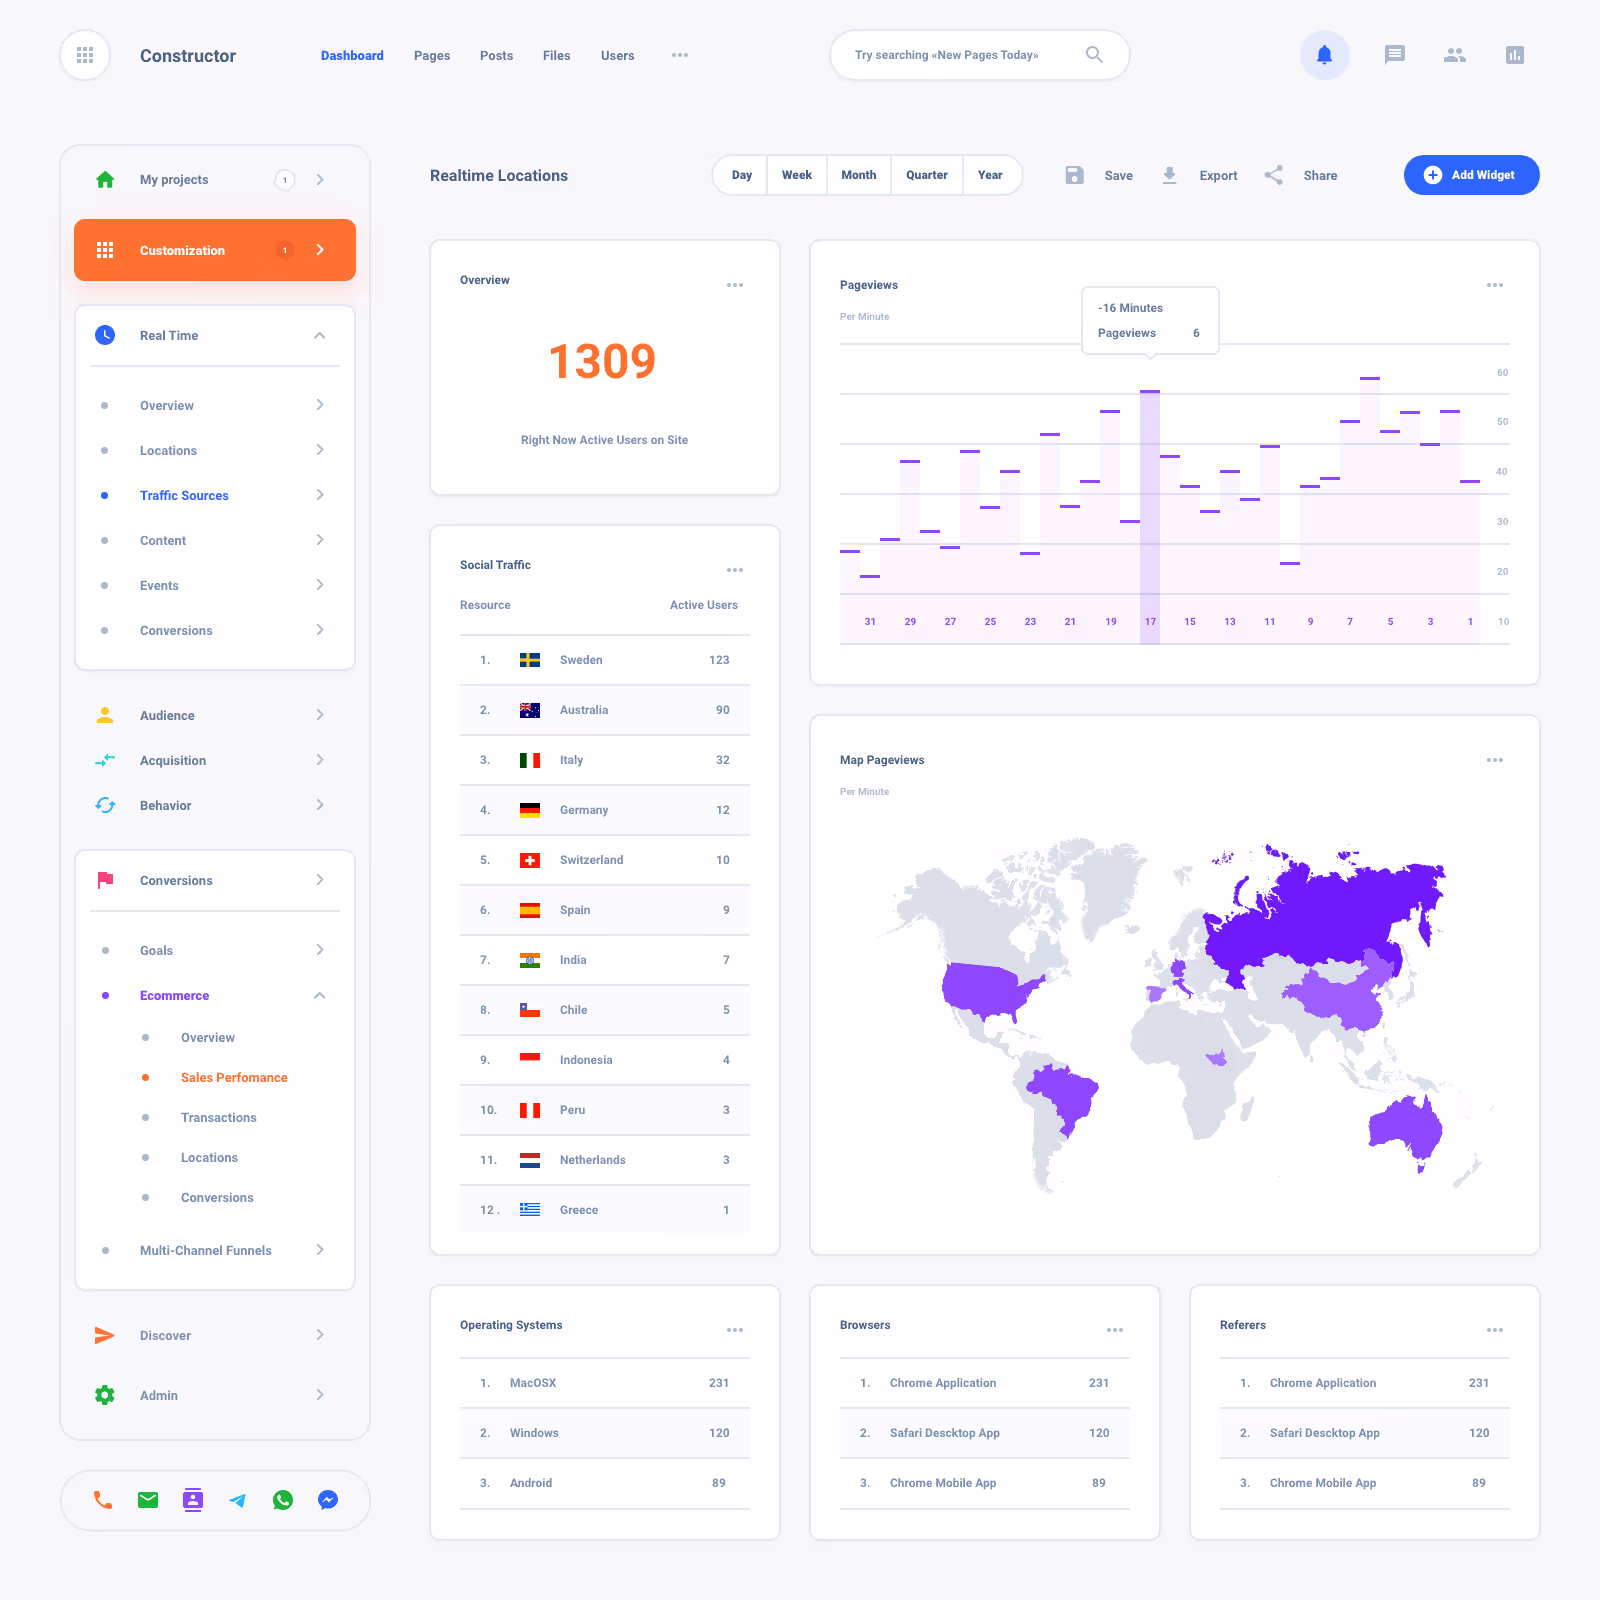Click the Save icon above the charts
Screen dimensions: 1600x1600
pyautogui.click(x=1074, y=175)
